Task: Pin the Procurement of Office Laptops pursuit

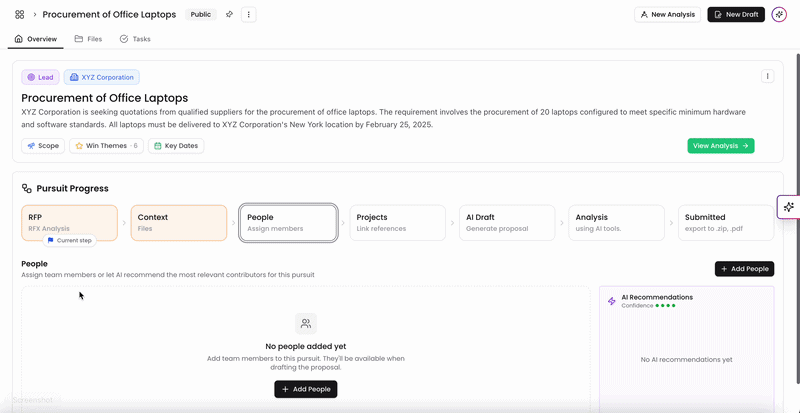Action: (230, 14)
